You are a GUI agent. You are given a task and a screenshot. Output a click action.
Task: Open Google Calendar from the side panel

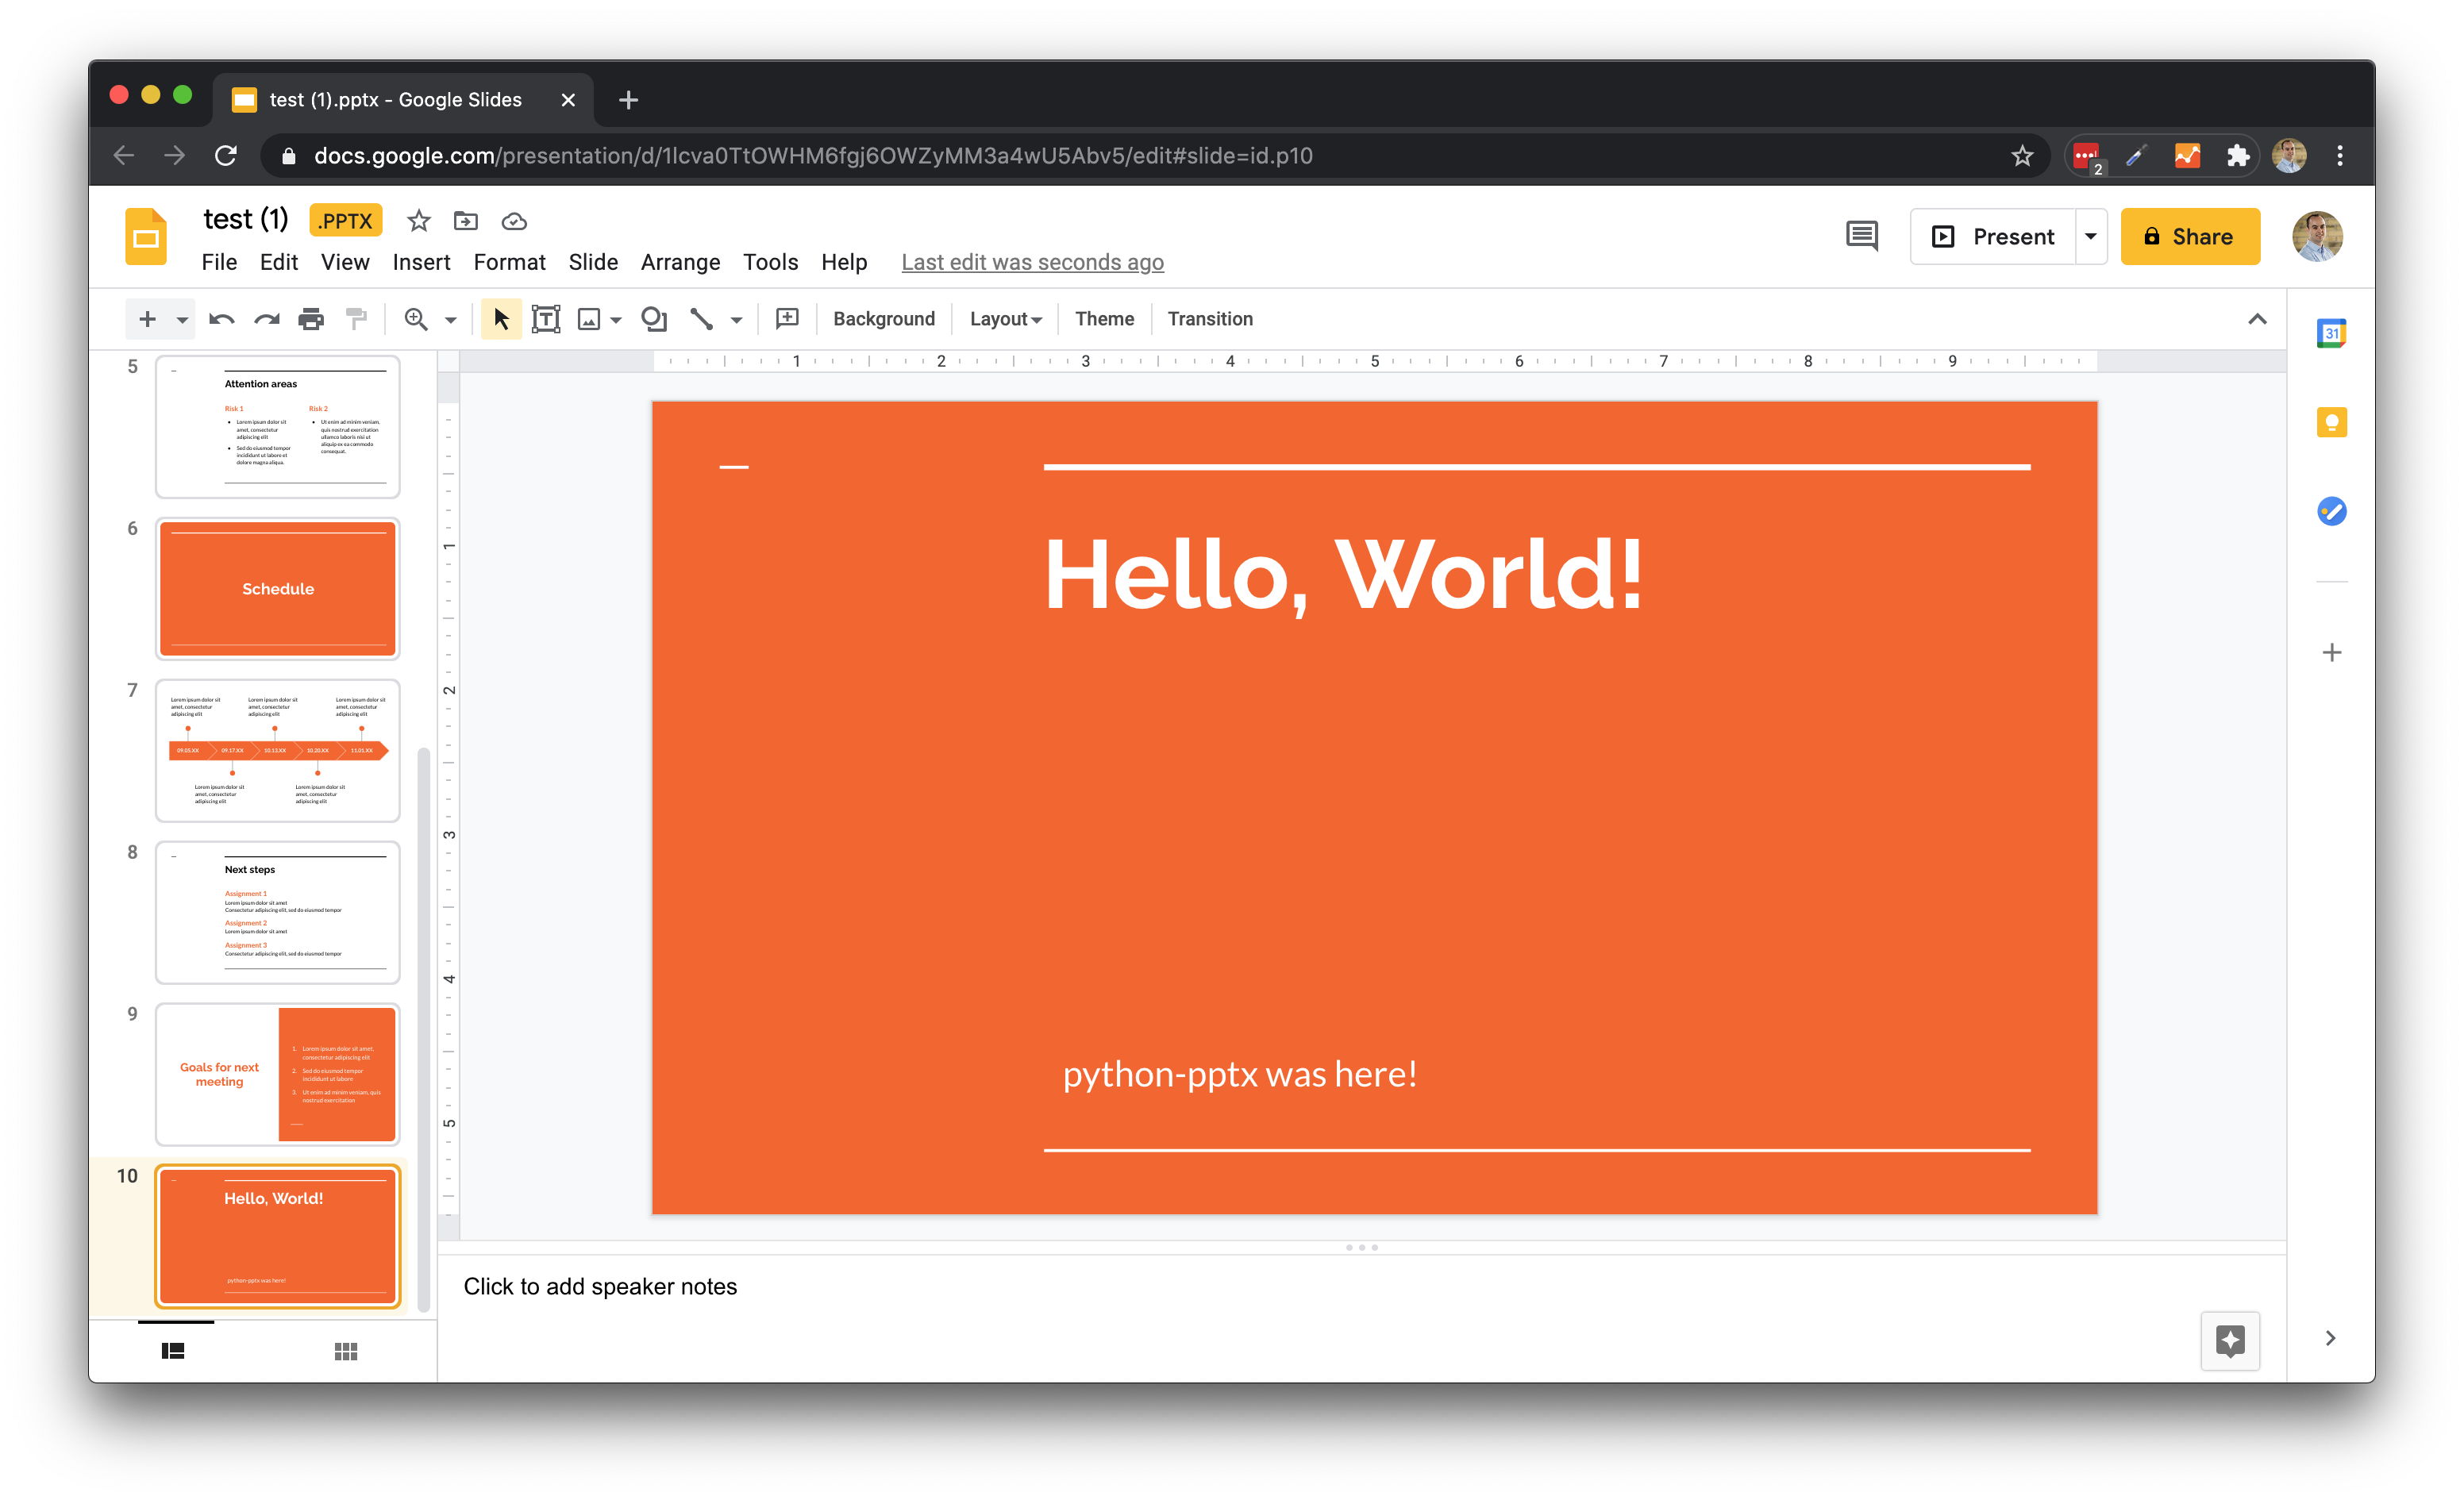point(2331,332)
